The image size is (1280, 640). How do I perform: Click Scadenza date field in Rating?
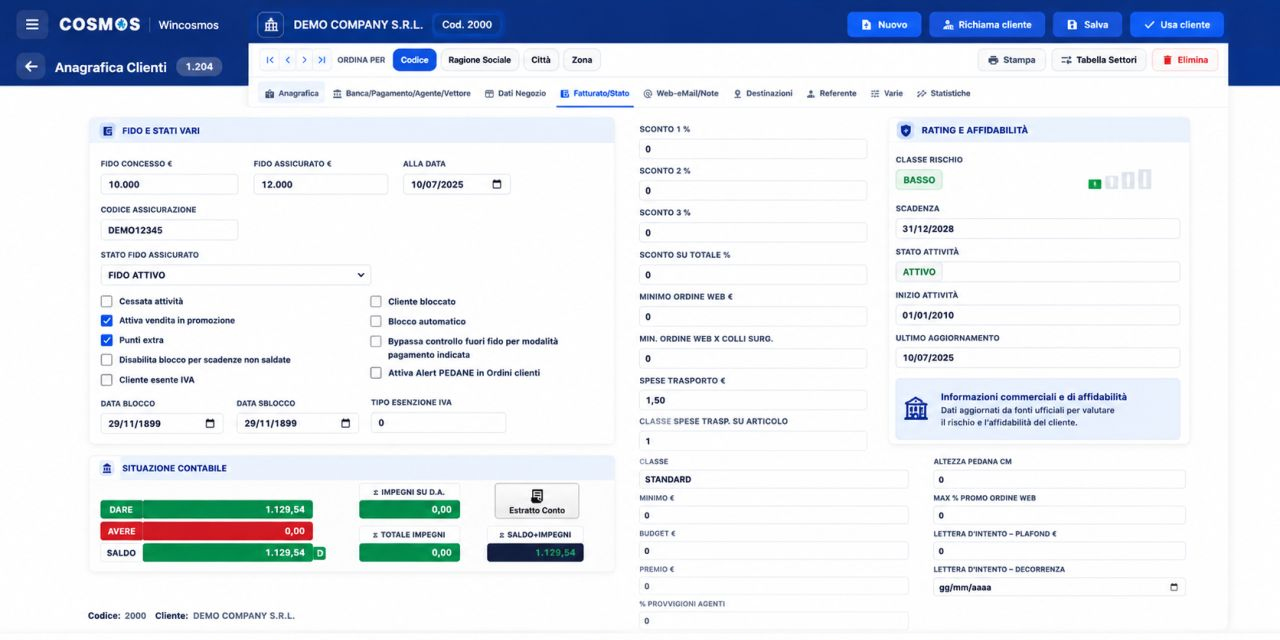pyautogui.click(x=1037, y=229)
